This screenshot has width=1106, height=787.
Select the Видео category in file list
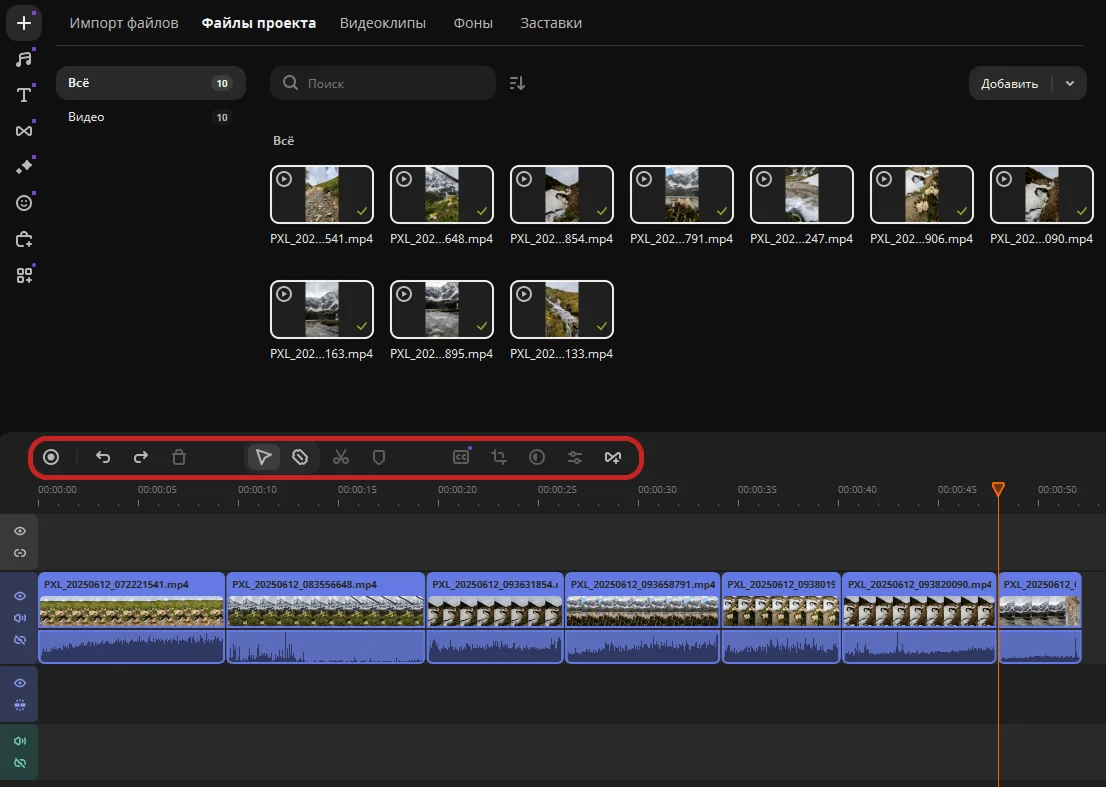click(x=86, y=117)
